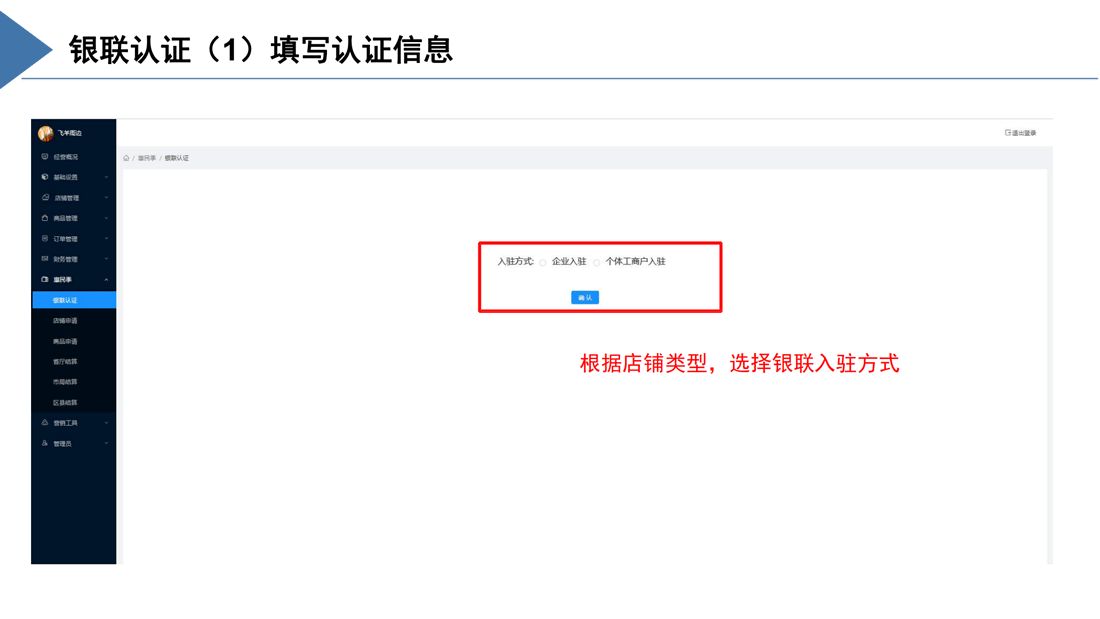The height and width of the screenshot is (619, 1100).
Task: Click the 入驻方式 label text
Action: 516,261
